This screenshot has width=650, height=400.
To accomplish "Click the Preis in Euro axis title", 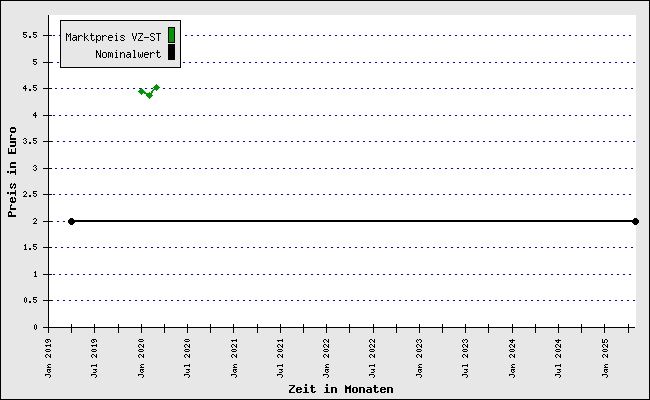I will click(12, 172).
